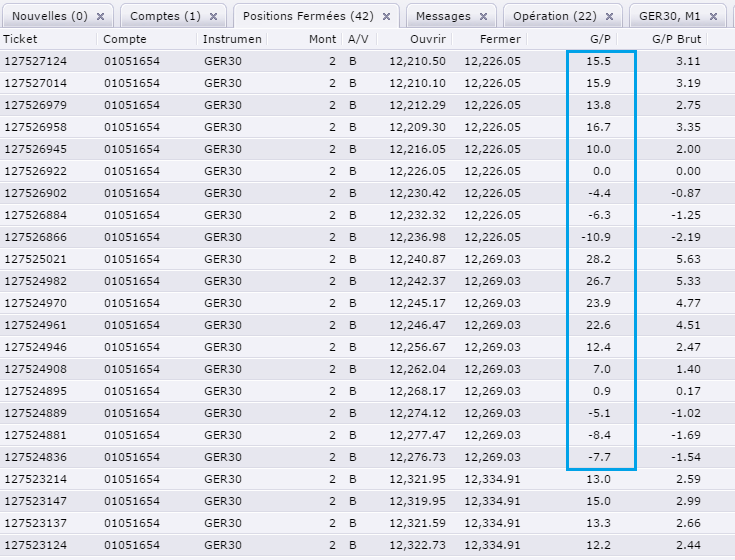Click G/P value -10.9

[596, 237]
